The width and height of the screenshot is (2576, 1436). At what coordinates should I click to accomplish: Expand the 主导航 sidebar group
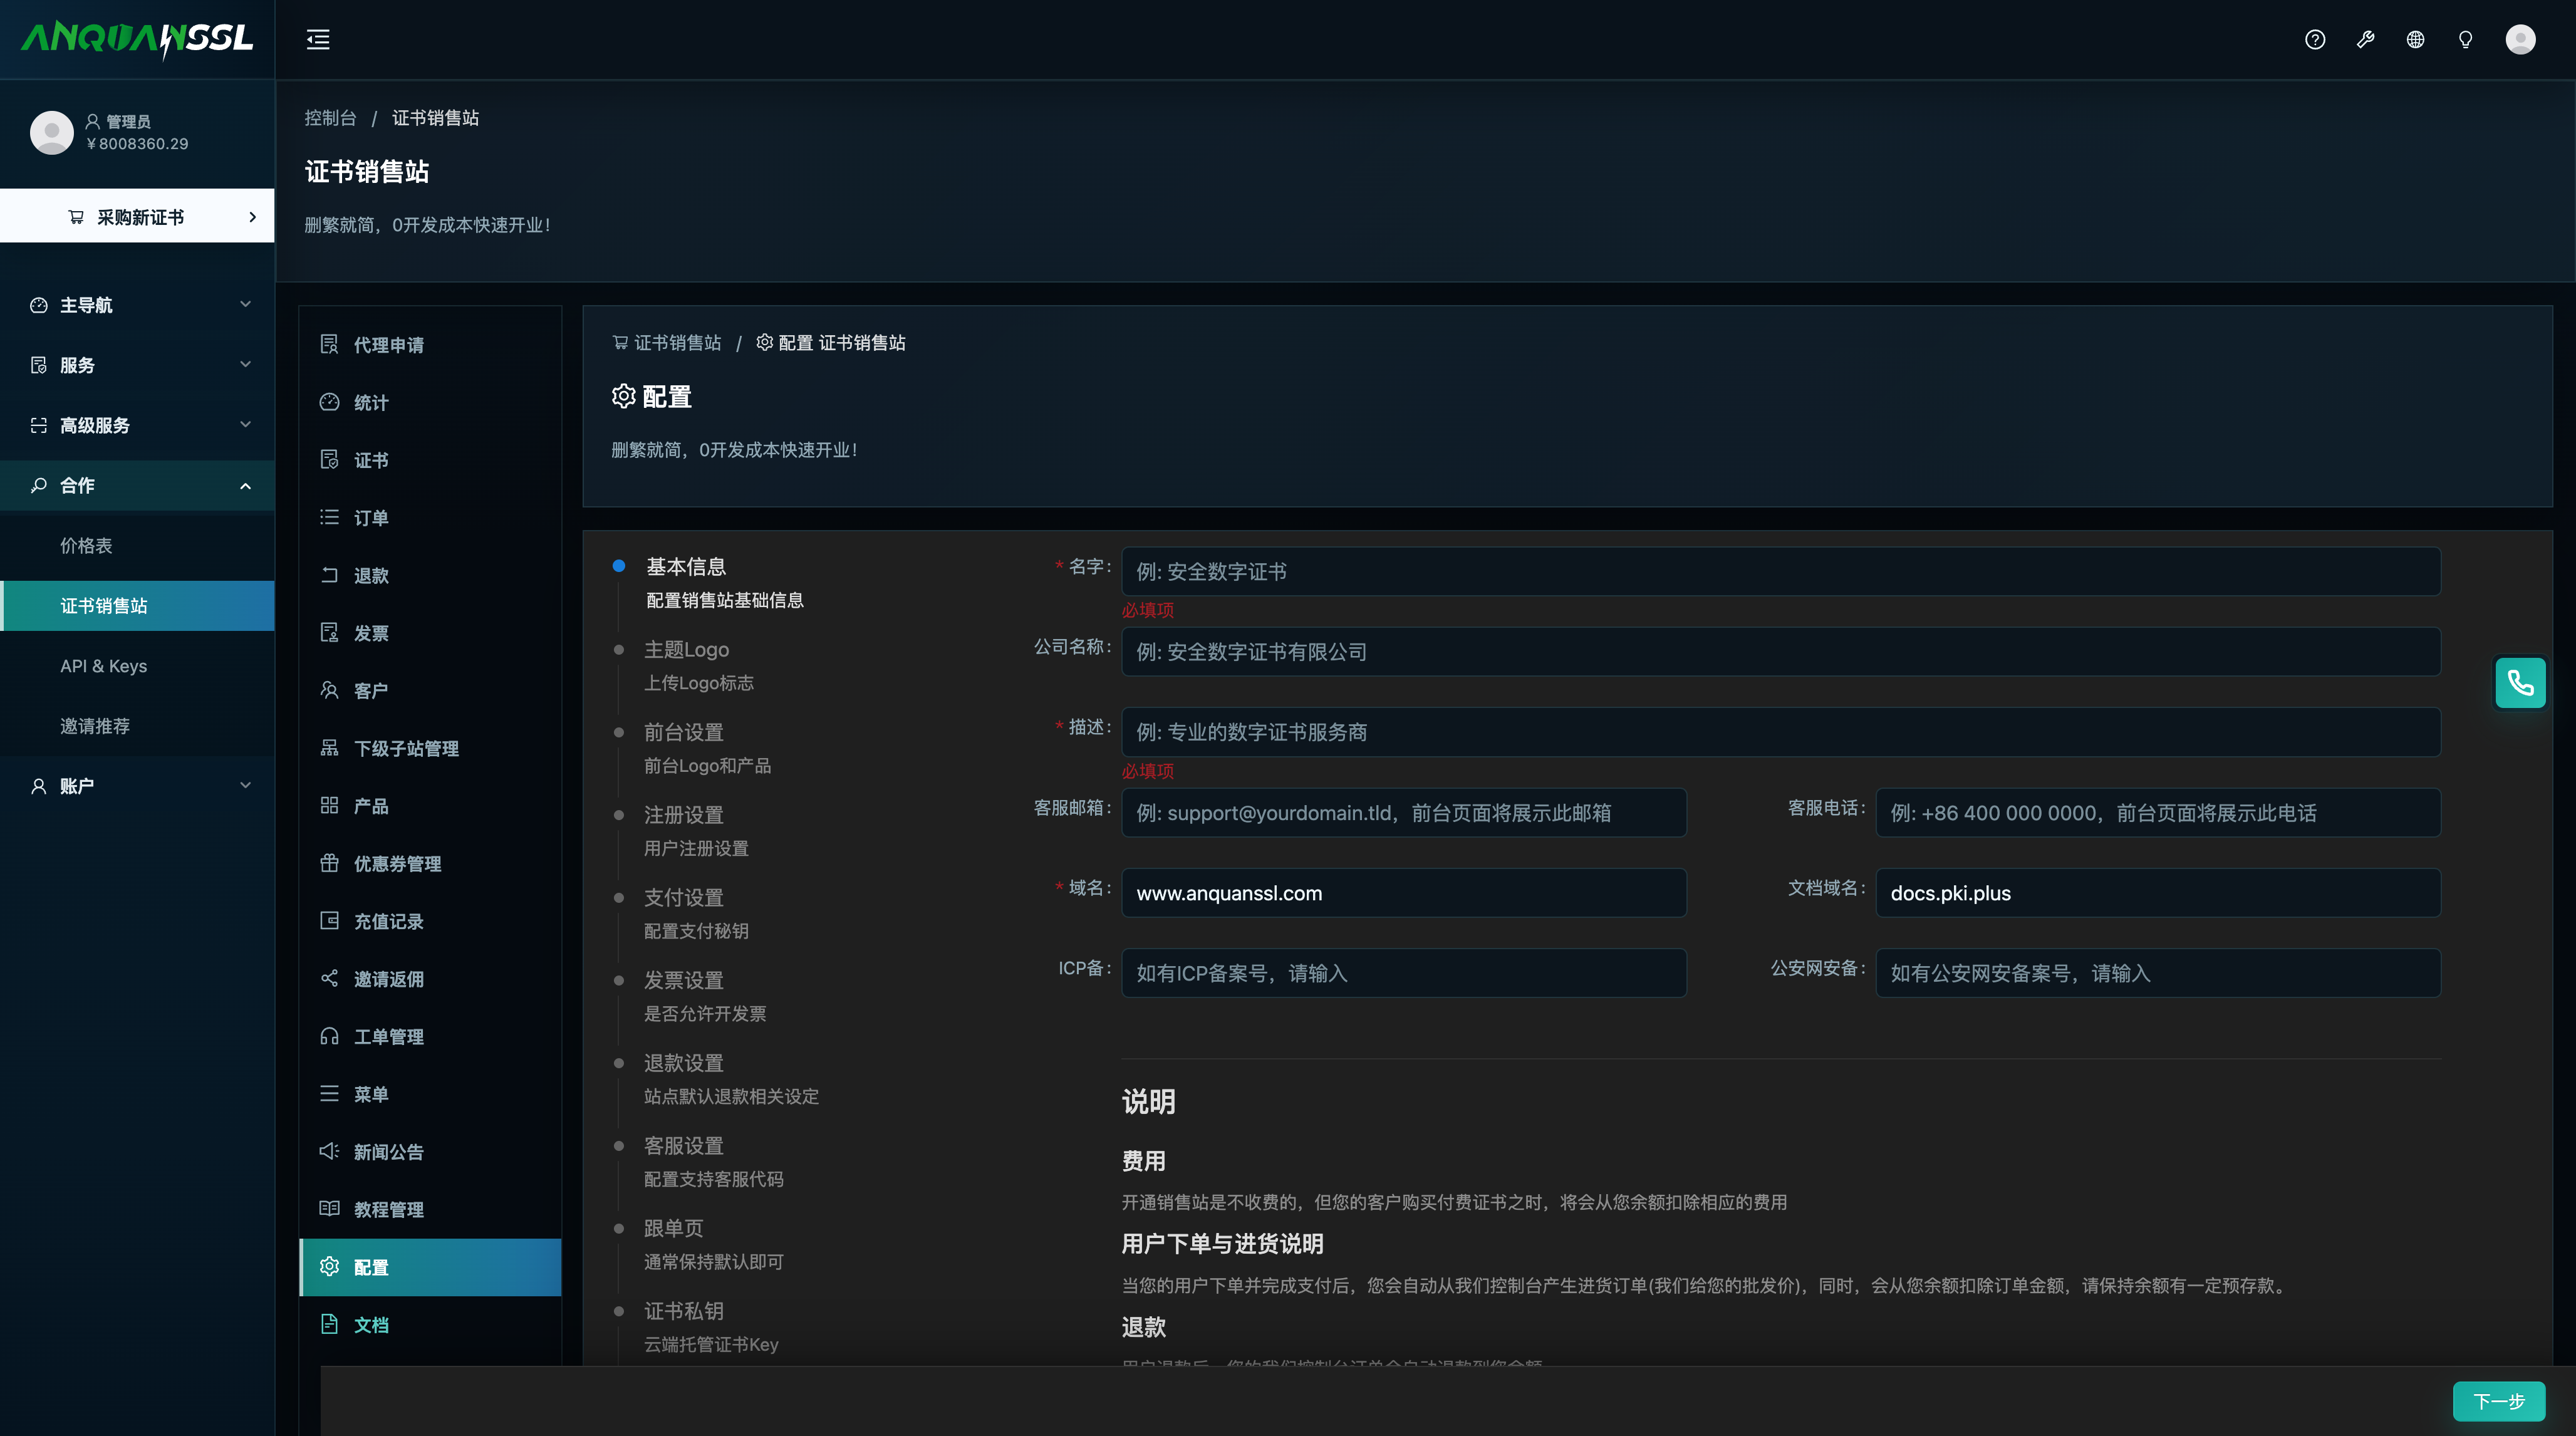(x=137, y=305)
